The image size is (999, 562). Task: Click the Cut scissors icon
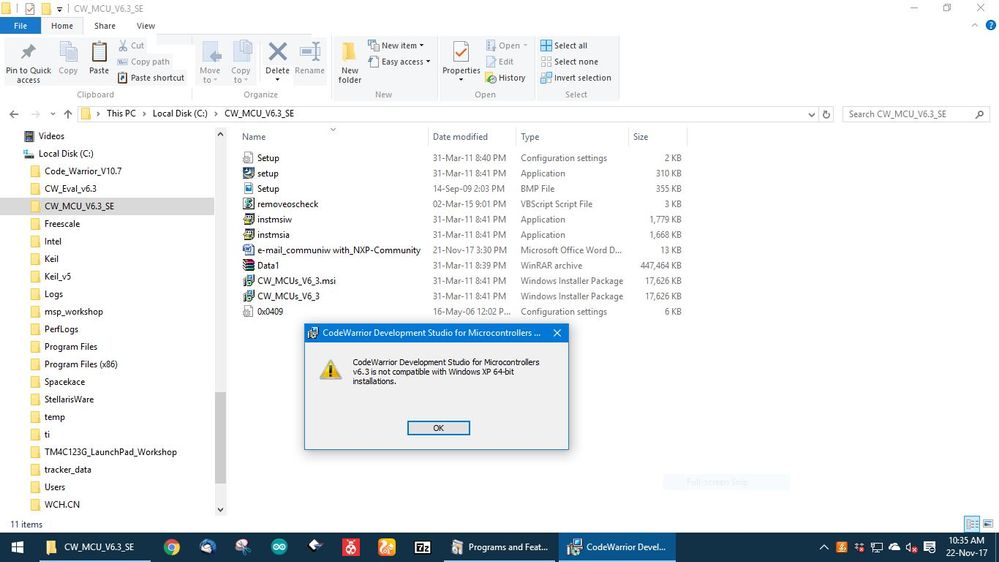pos(123,45)
